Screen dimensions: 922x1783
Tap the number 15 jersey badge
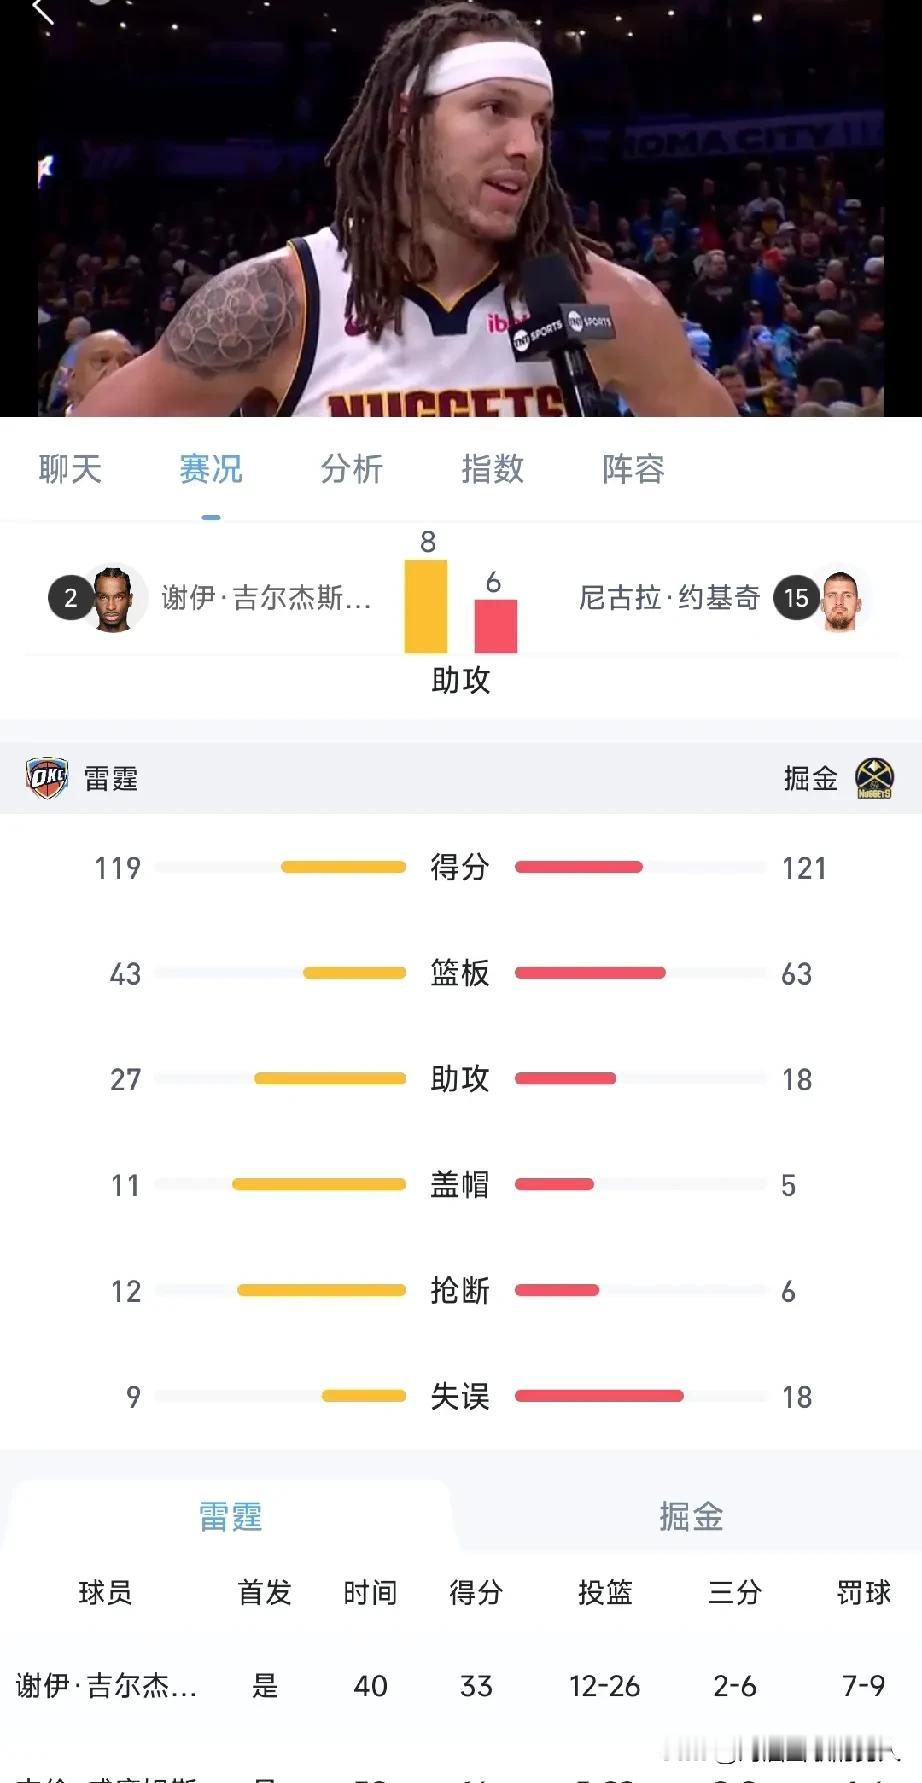click(x=796, y=598)
